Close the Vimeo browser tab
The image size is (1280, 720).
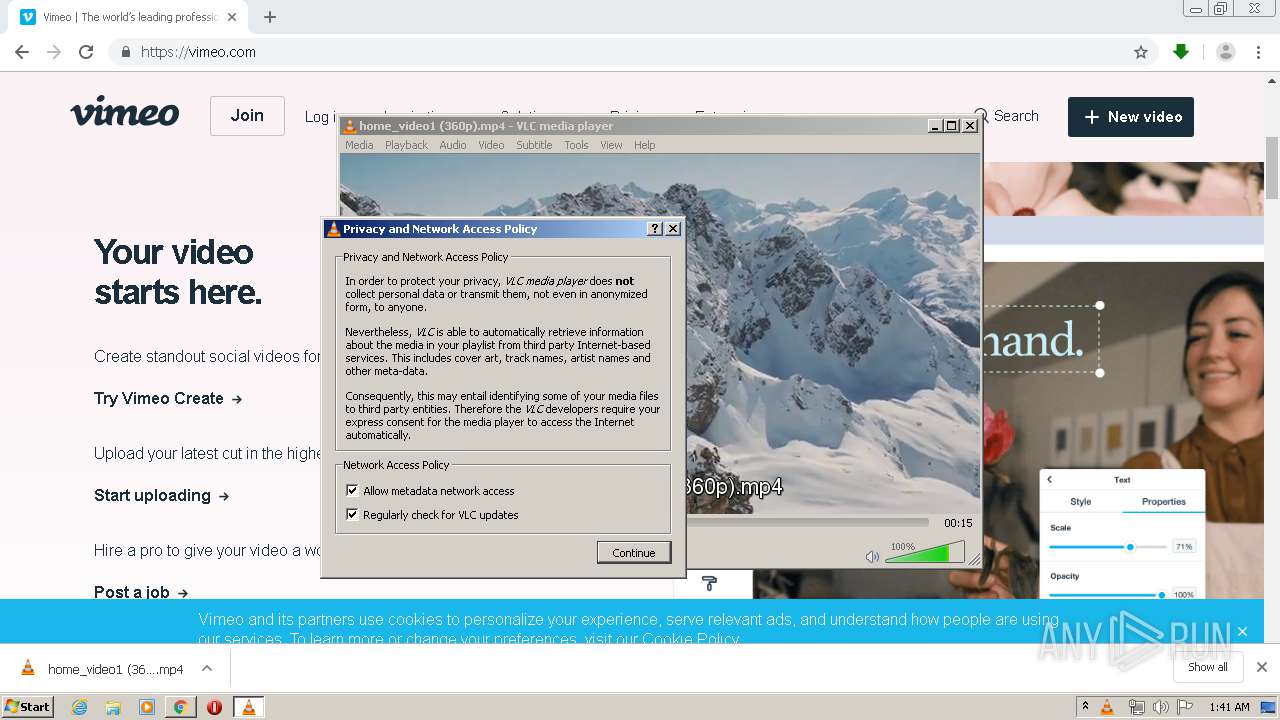232,17
